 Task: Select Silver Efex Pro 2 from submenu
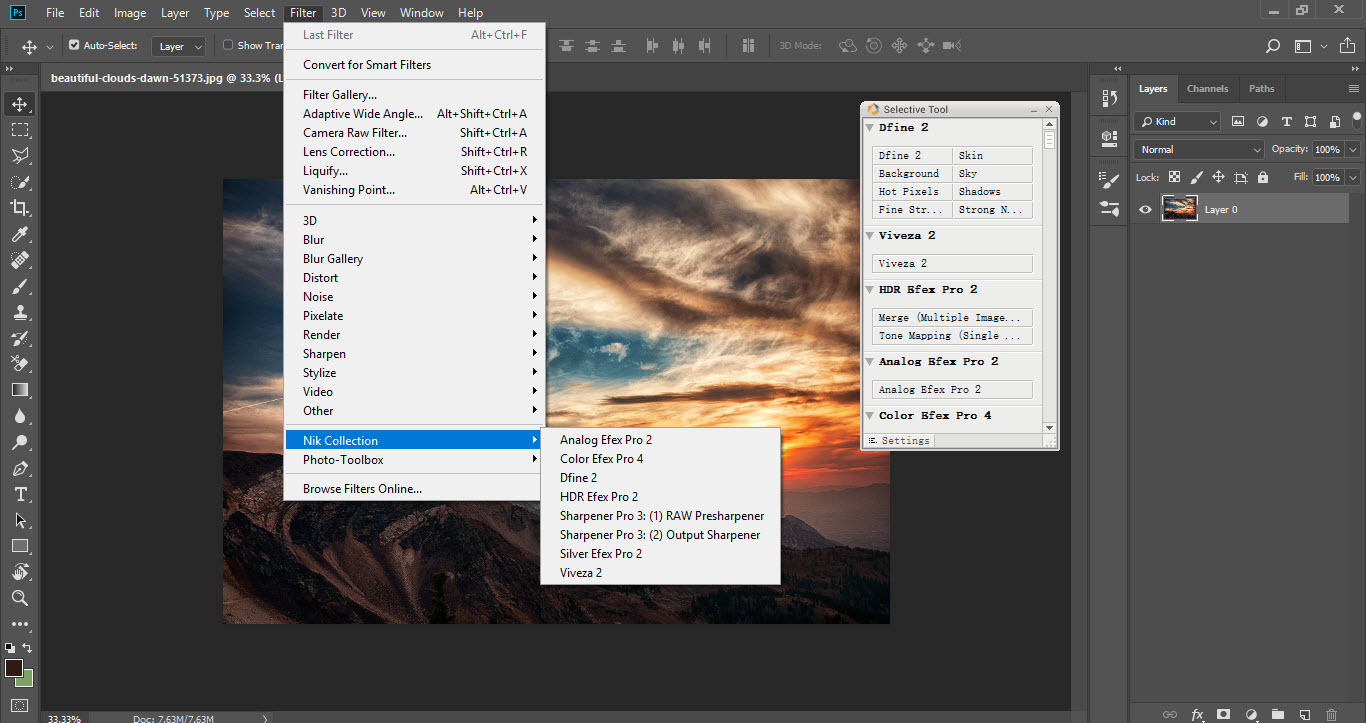pyautogui.click(x=660, y=554)
